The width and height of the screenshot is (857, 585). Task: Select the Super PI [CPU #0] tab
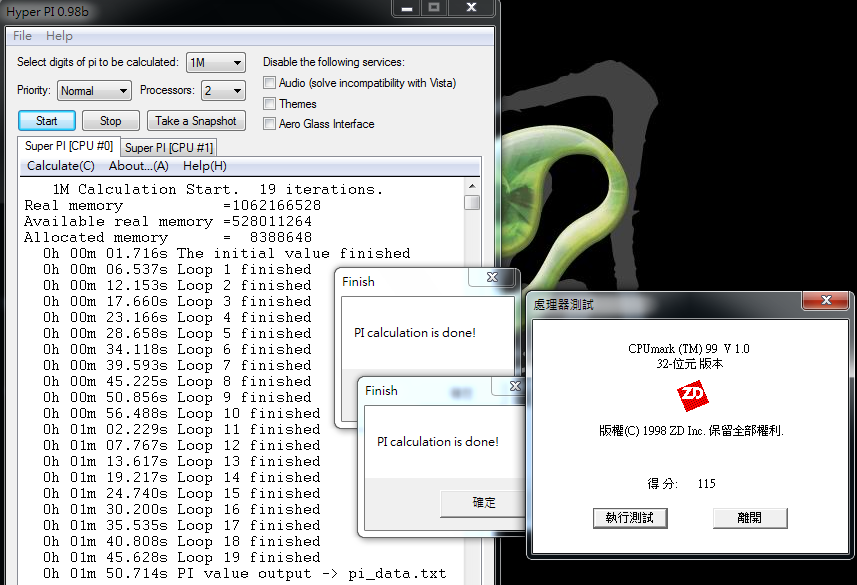pos(69,146)
